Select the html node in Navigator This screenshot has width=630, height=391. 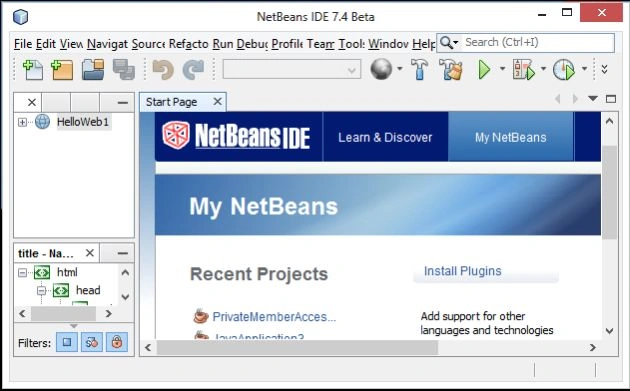pyautogui.click(x=67, y=272)
